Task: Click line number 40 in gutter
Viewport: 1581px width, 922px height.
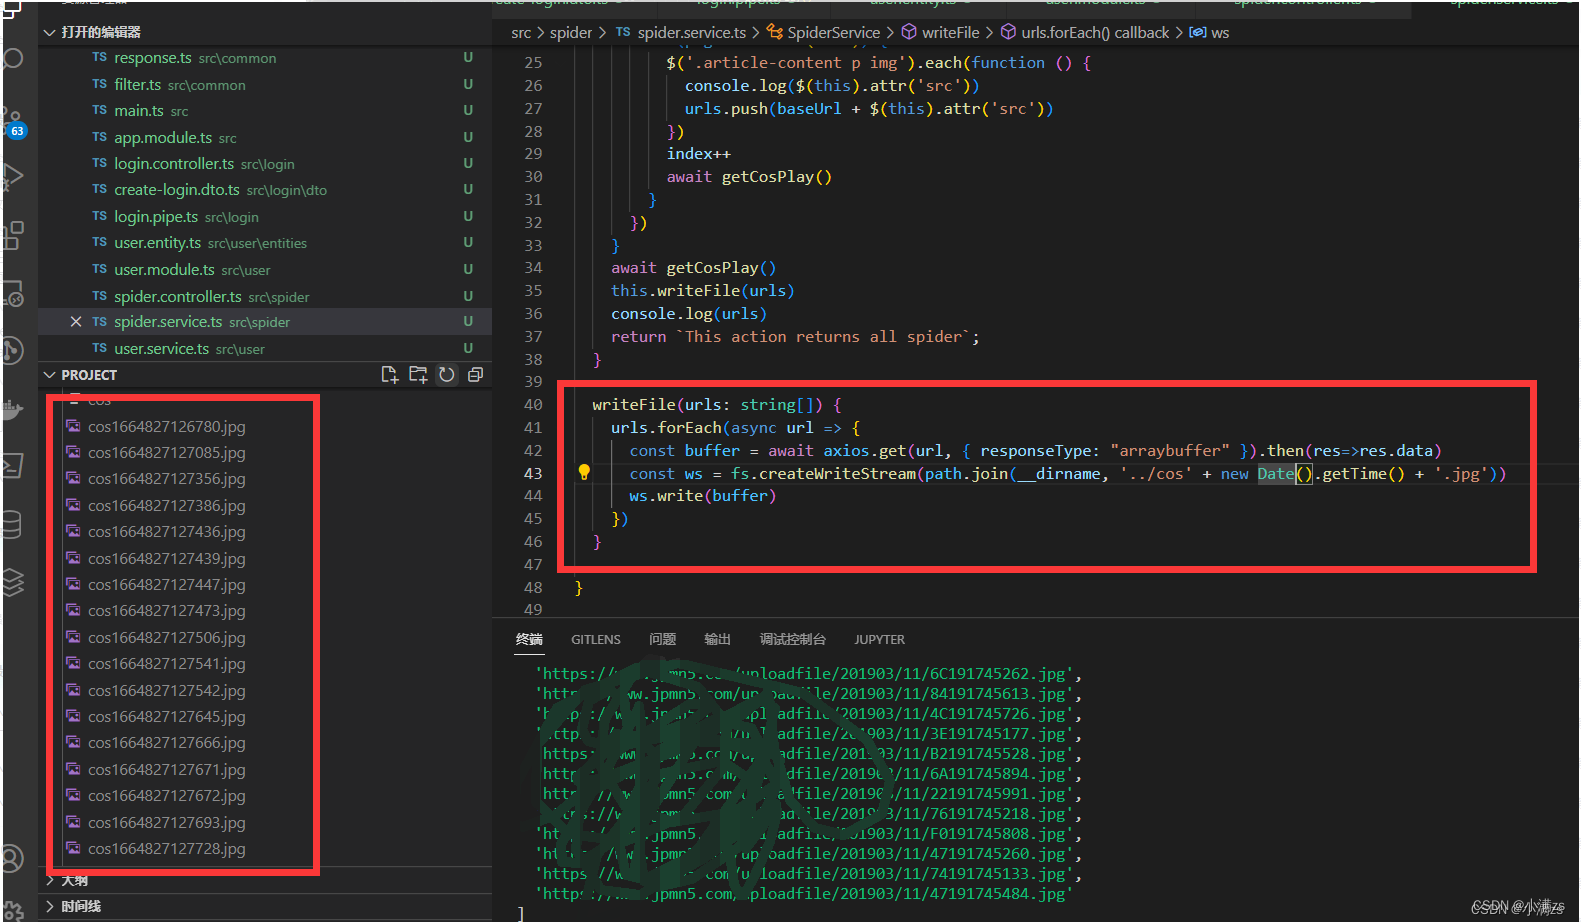Action: pos(533,404)
